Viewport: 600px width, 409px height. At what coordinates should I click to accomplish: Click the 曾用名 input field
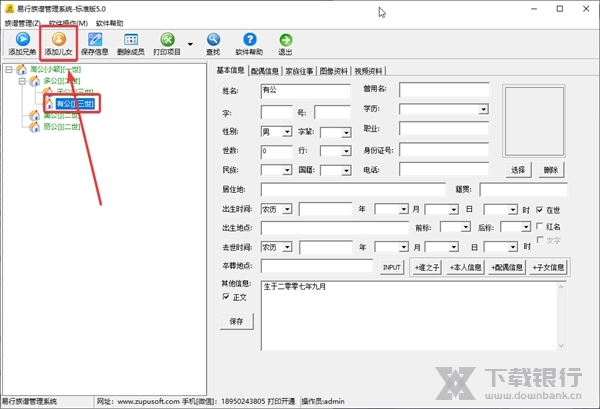[x=444, y=90]
